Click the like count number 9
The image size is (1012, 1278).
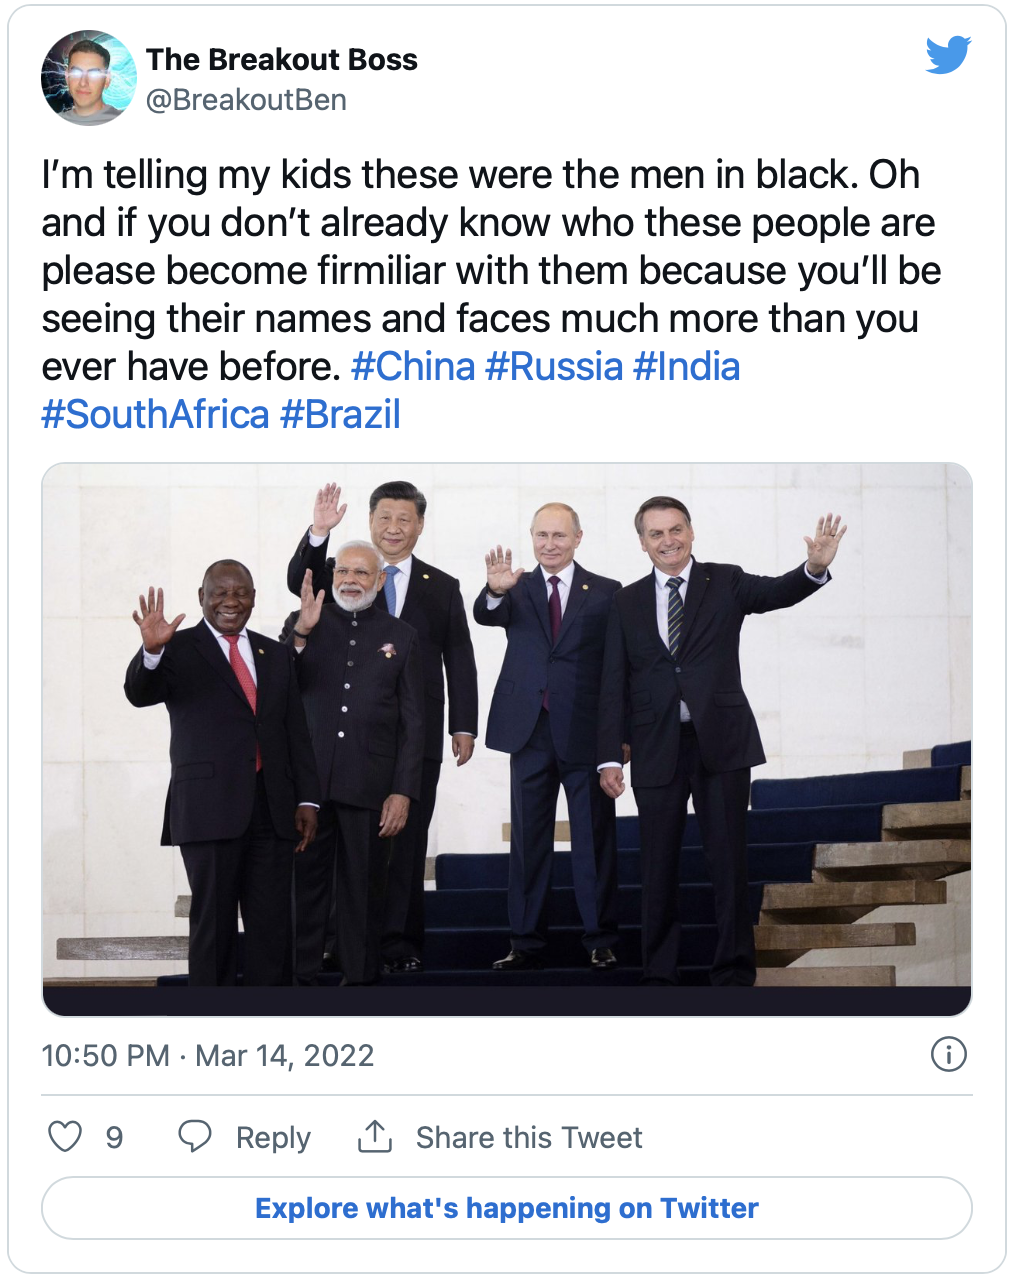pos(114,1138)
